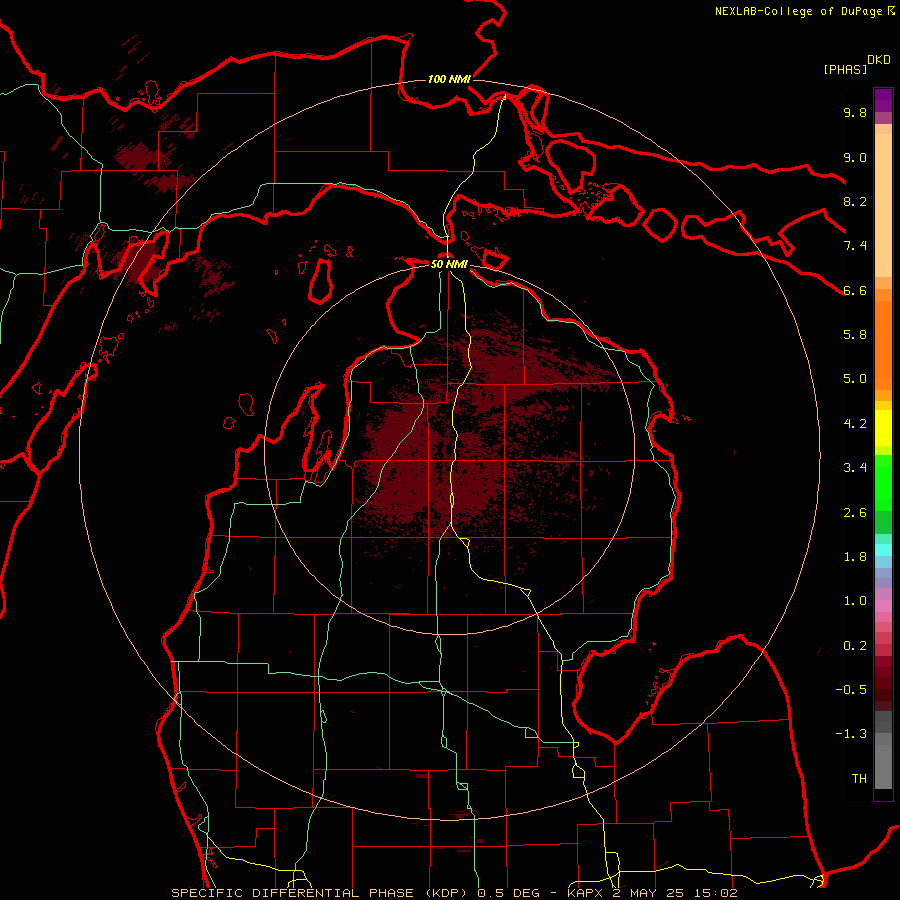Click the 9.8 legend value

coord(855,112)
